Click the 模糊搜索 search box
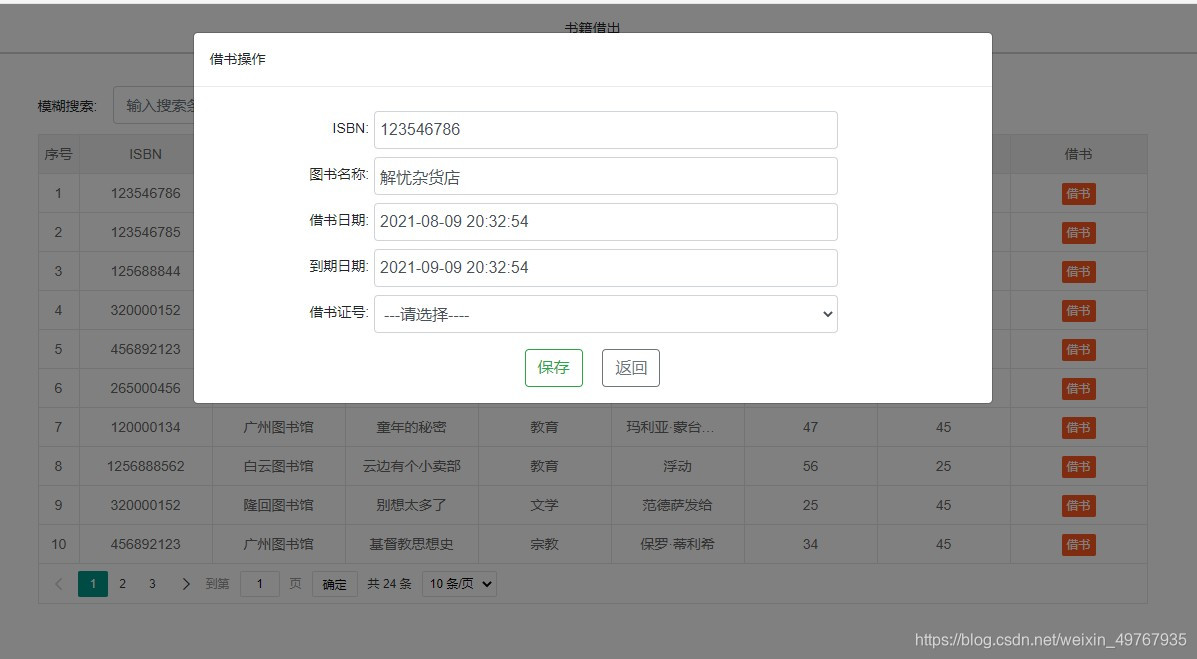 154,105
